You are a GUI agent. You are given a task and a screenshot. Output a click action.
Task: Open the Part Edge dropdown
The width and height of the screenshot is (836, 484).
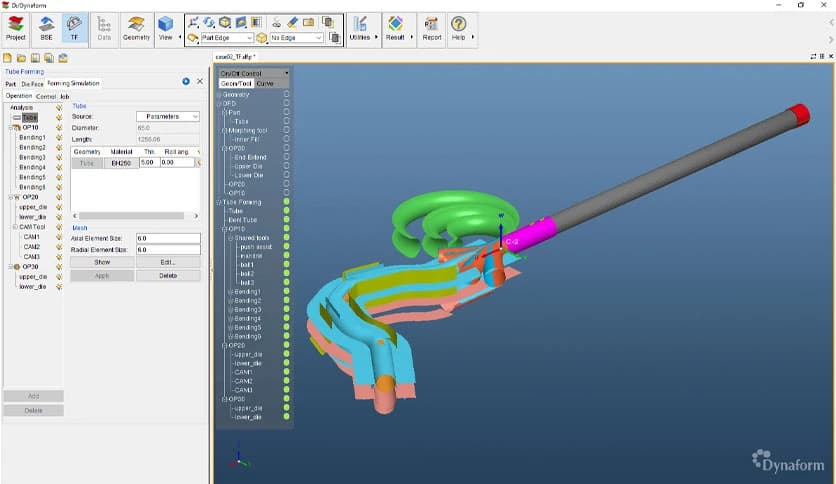tap(227, 38)
